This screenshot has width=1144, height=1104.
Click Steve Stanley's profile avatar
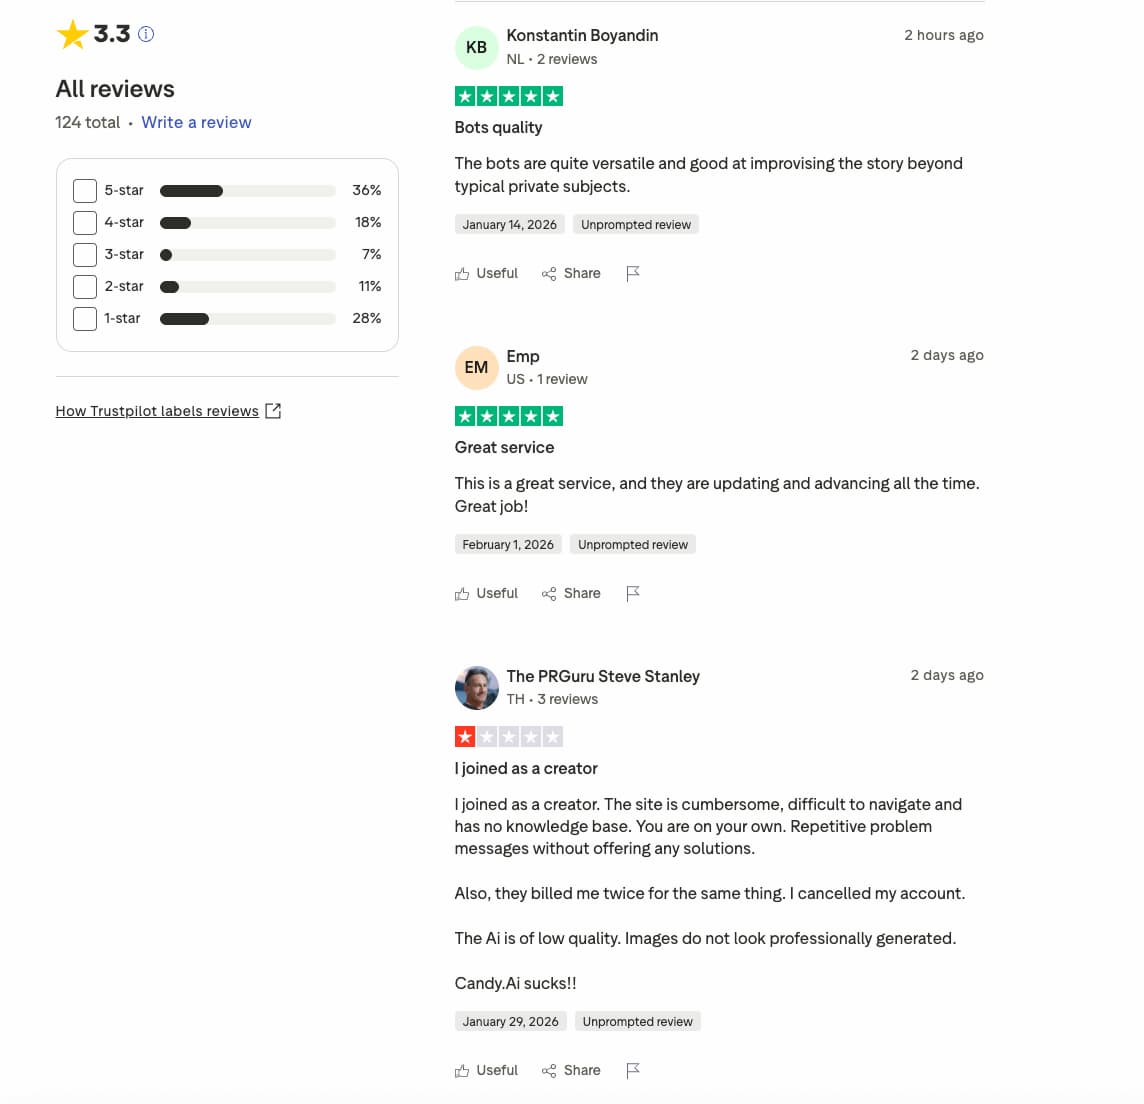(477, 687)
